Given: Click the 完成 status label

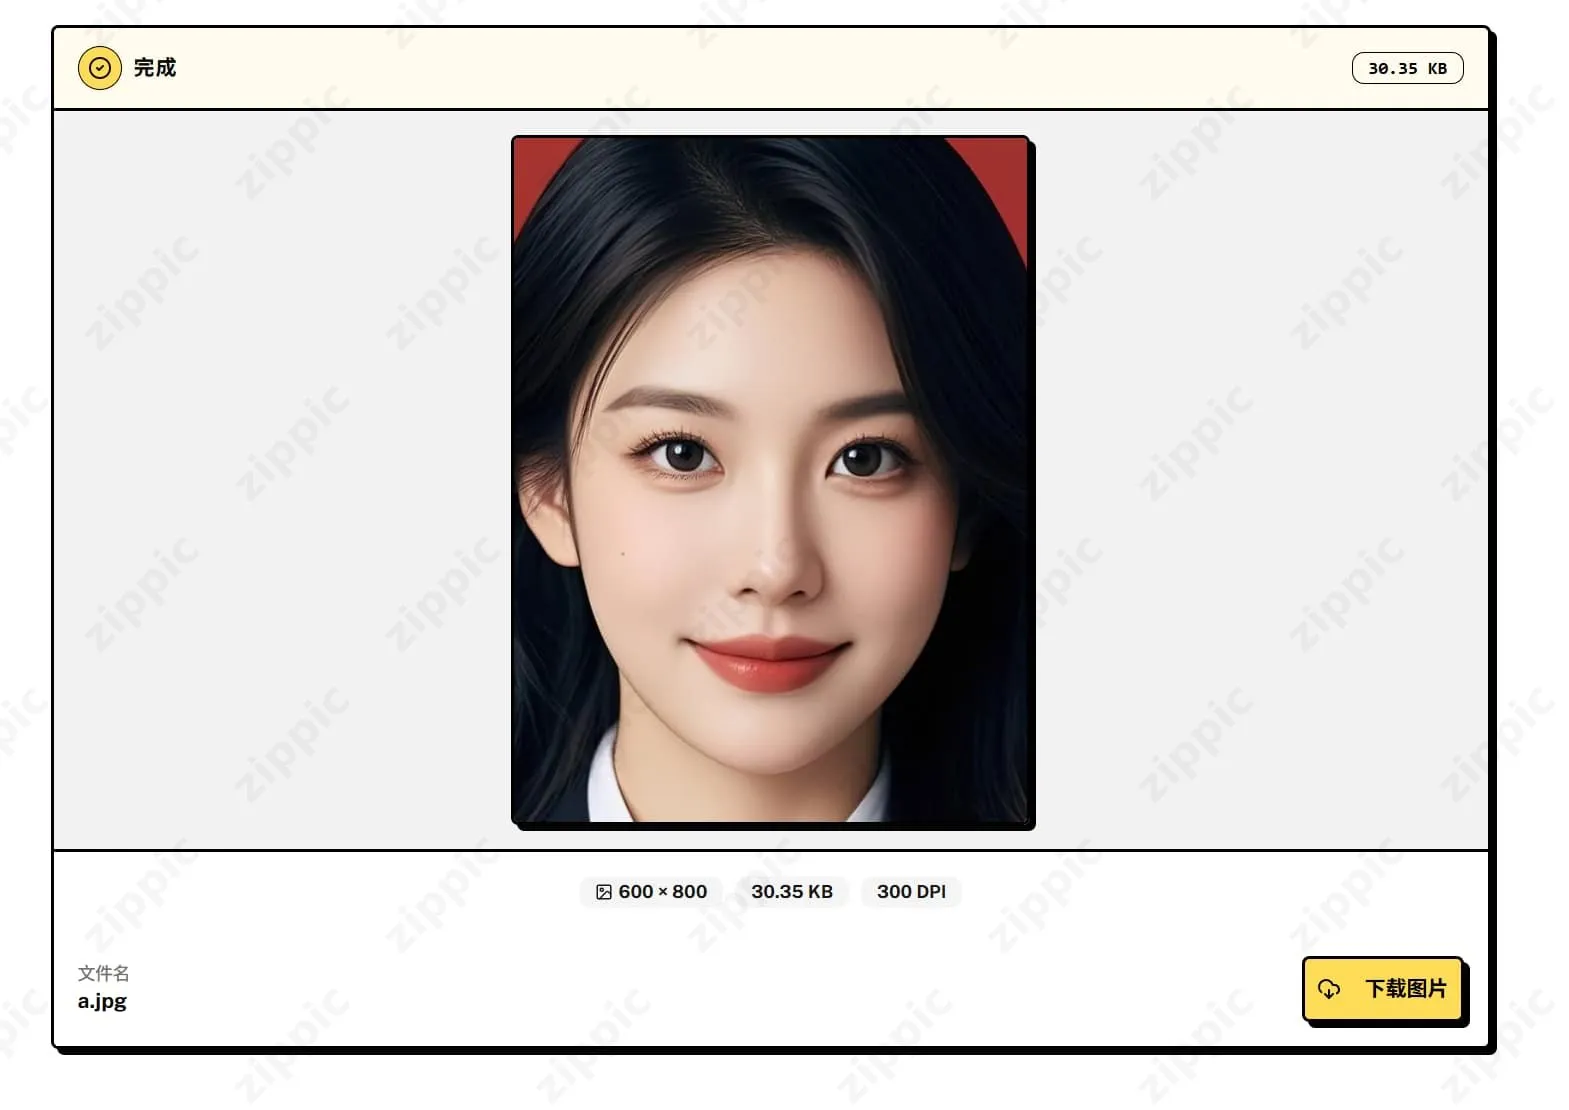Looking at the screenshot, I should (155, 68).
